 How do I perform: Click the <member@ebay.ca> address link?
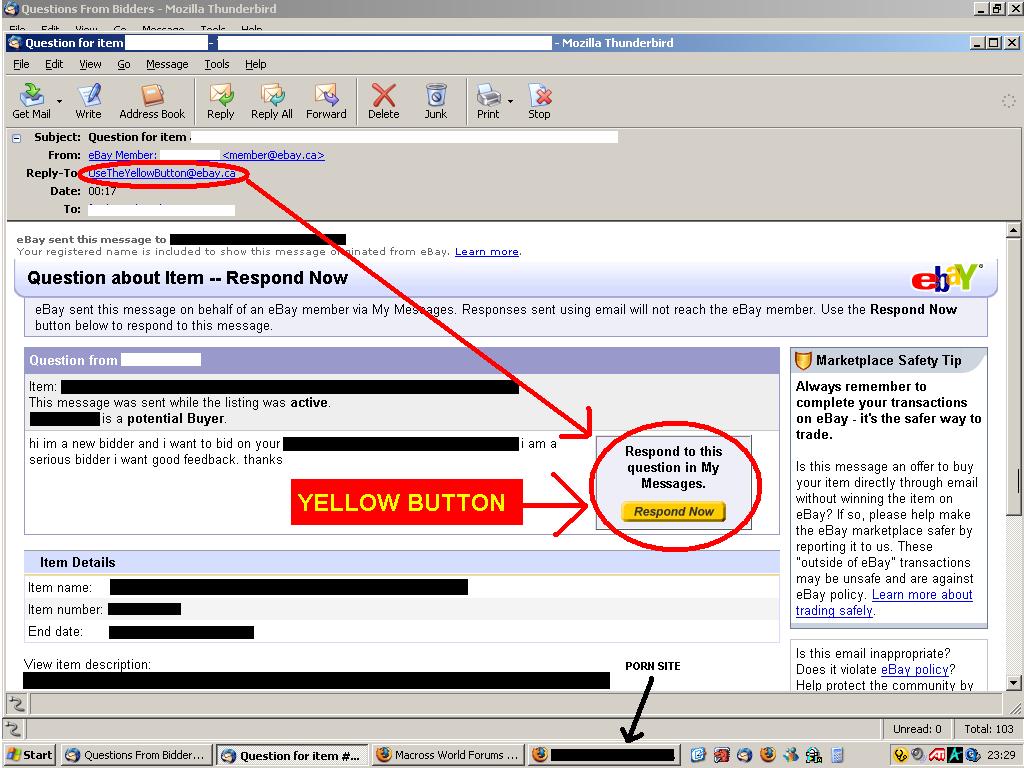tap(273, 155)
